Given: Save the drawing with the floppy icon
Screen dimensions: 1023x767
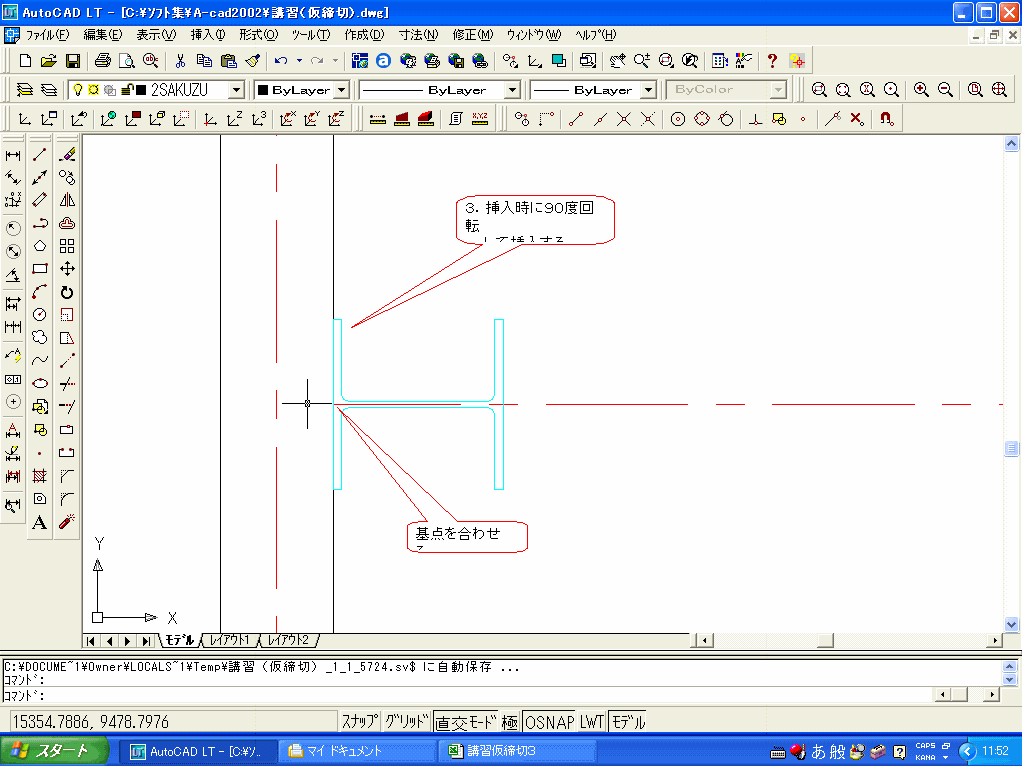Looking at the screenshot, I should (x=72, y=61).
